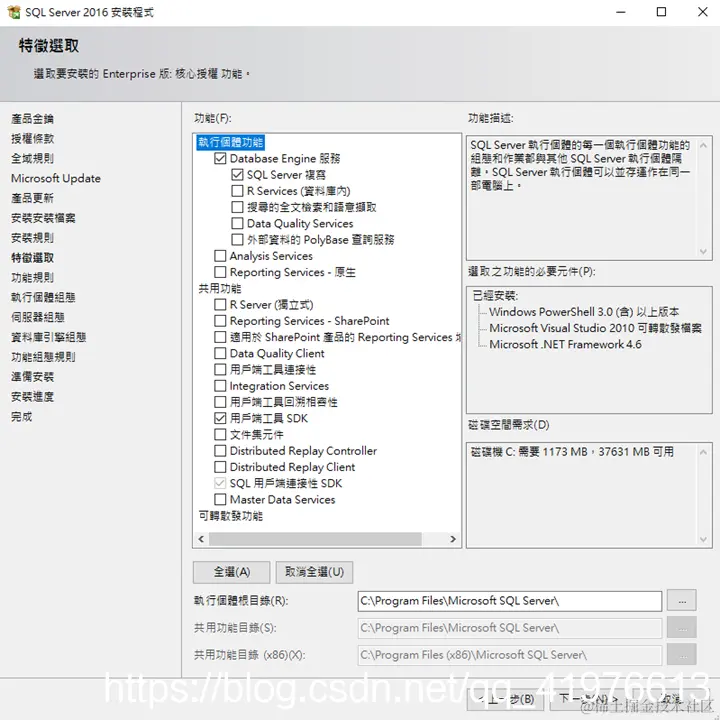720x720 pixels.
Task: Select 執行個體功能 tree header
Action: click(x=231, y=142)
